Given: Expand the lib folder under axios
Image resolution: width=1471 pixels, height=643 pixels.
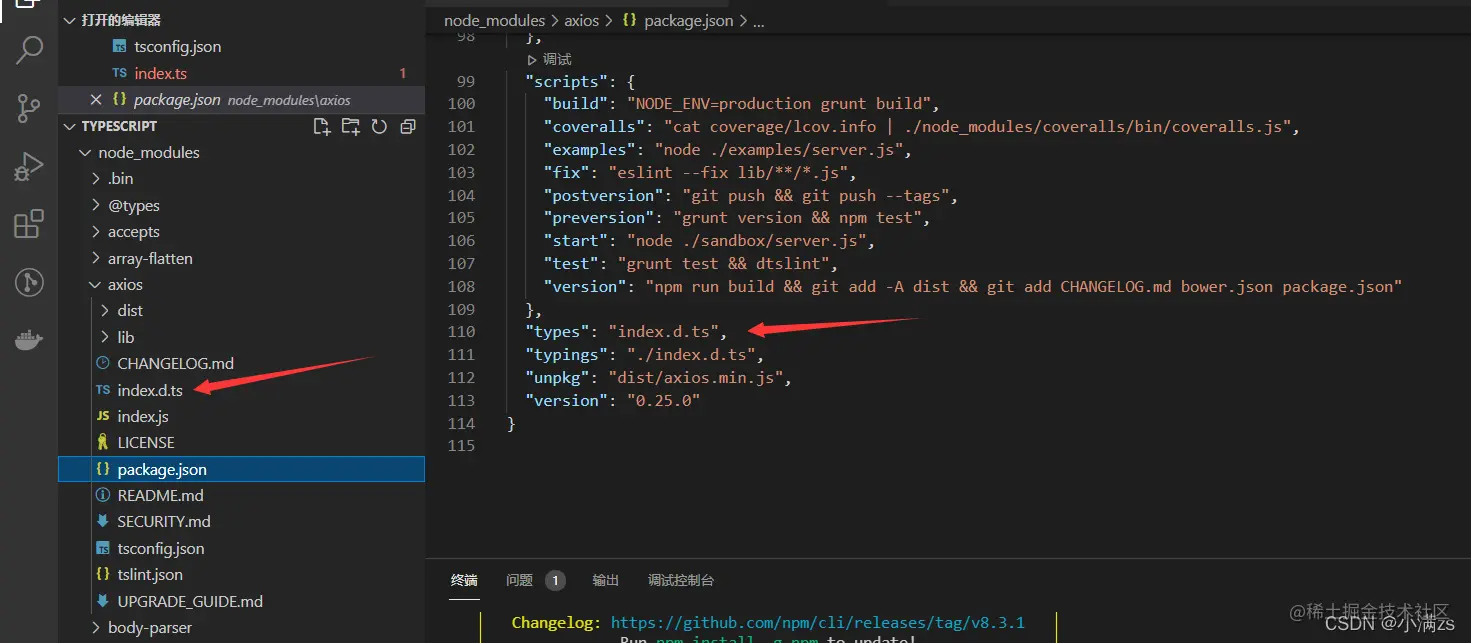Looking at the screenshot, I should pyautogui.click(x=106, y=337).
